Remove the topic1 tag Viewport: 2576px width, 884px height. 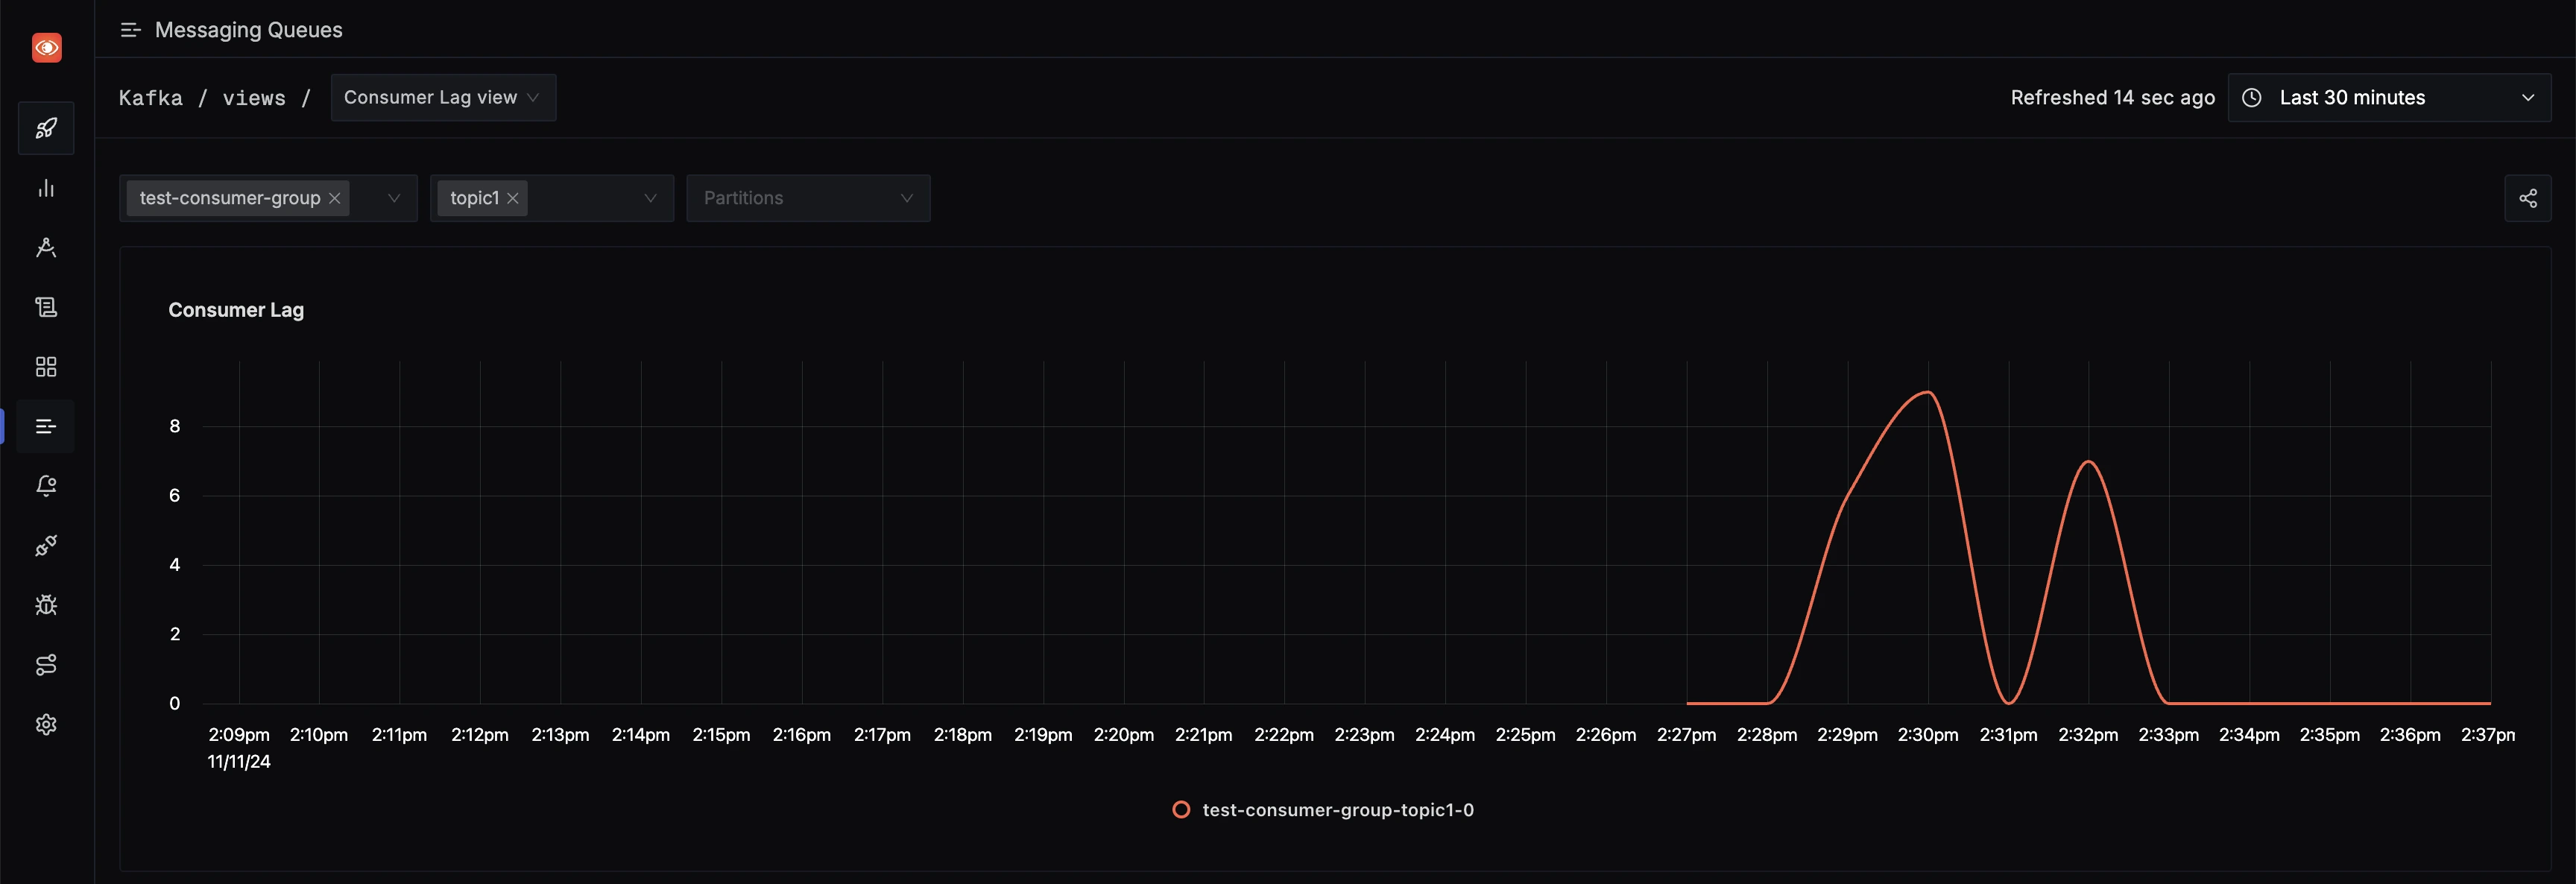[x=513, y=198]
